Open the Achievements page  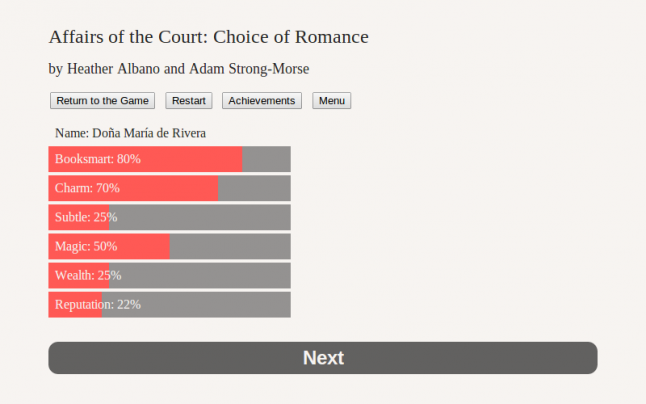point(262,101)
